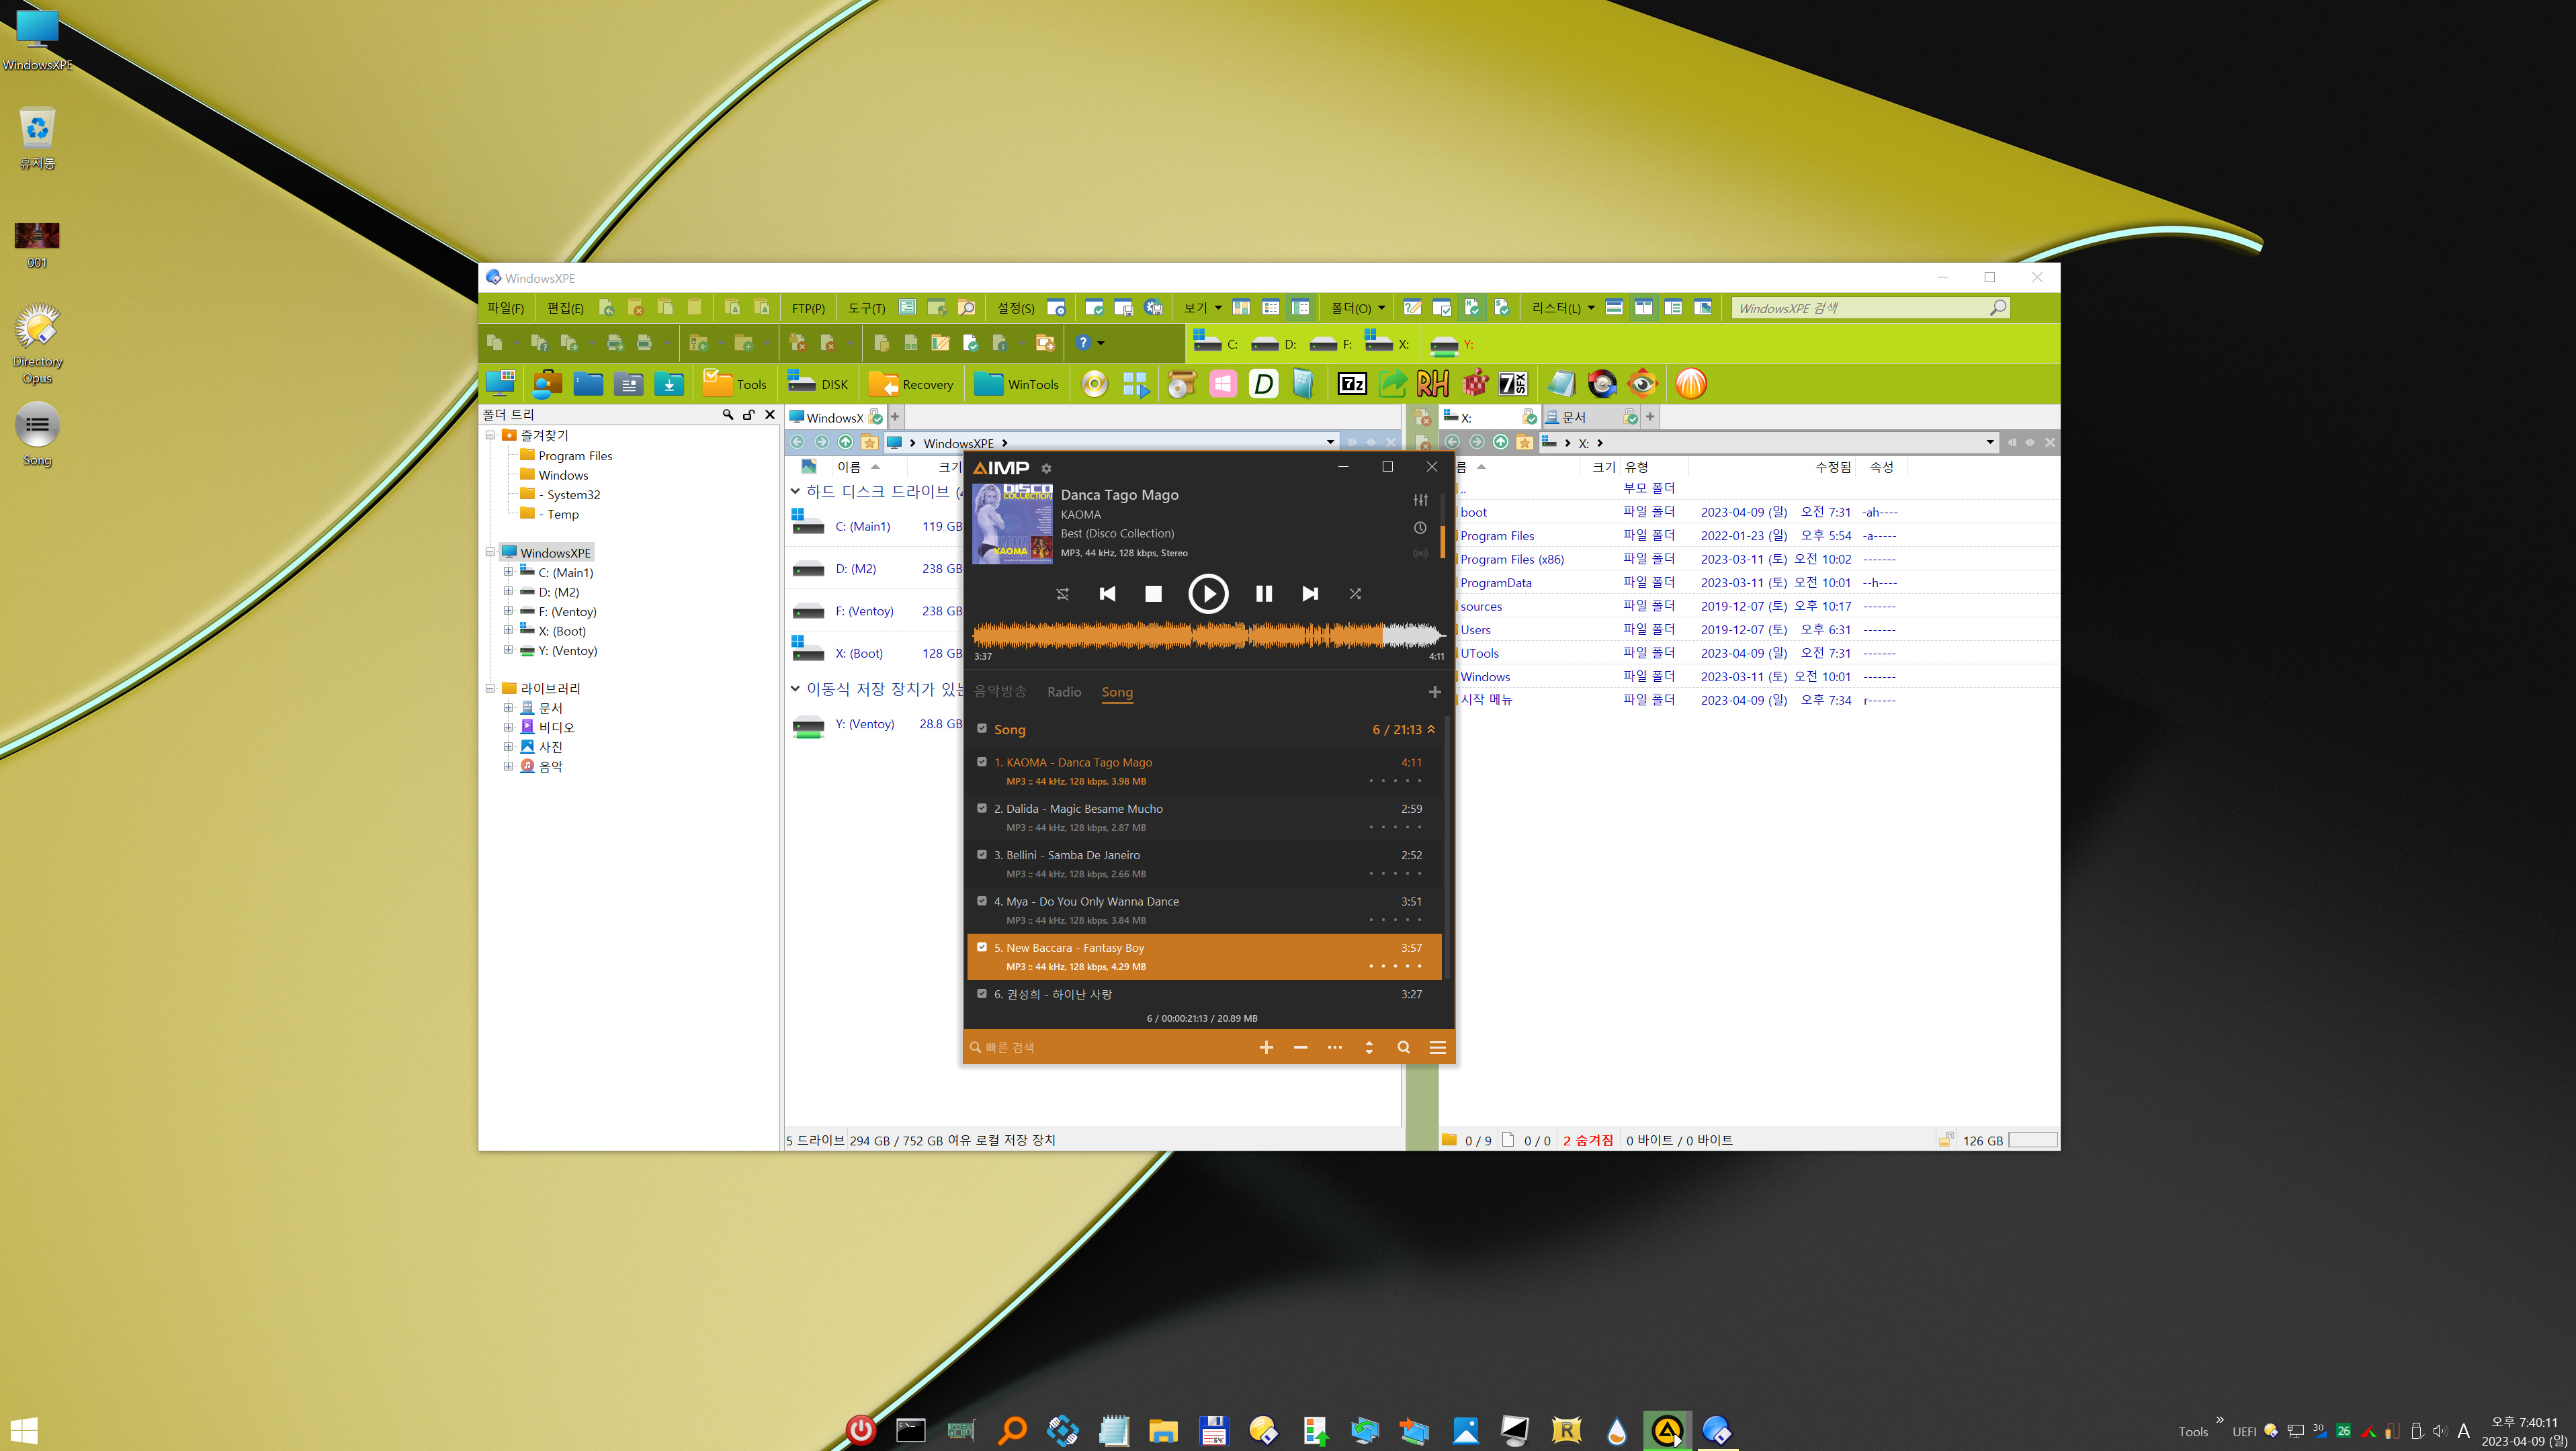The image size is (2576, 1451).
Task: Toggle repeat mode in AIMP
Action: pyautogui.click(x=1062, y=593)
